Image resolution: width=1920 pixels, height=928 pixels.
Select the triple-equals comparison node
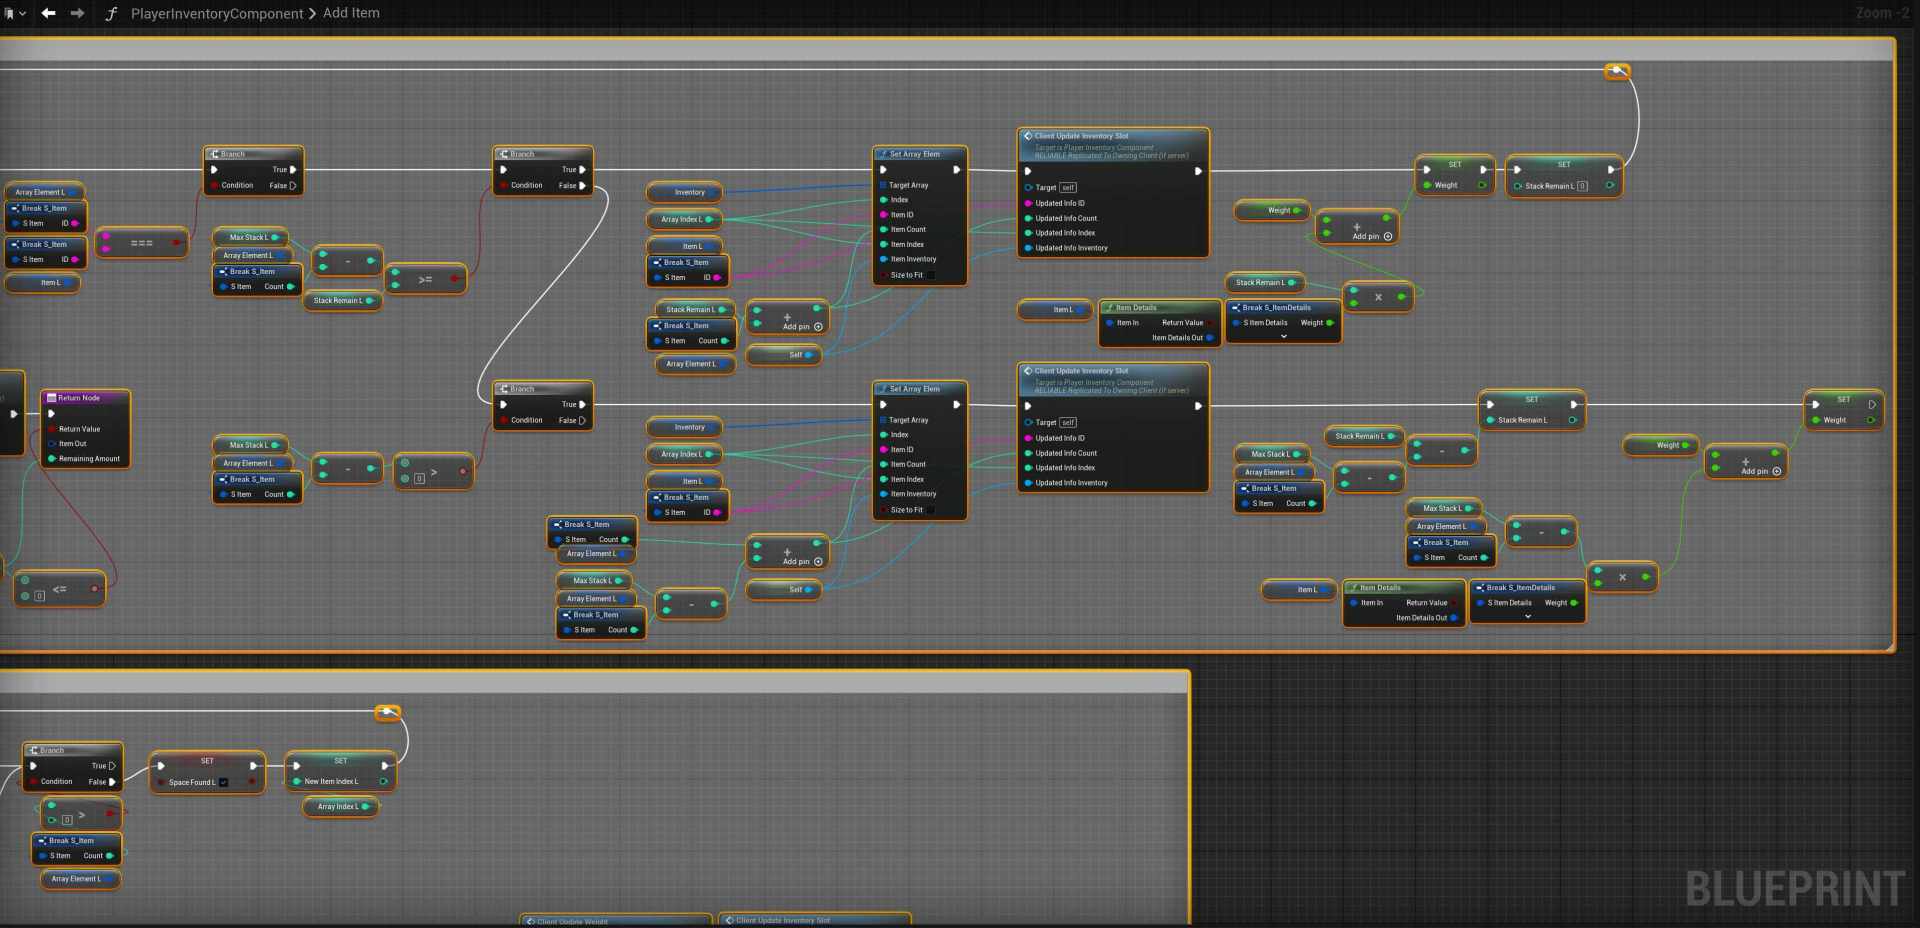(142, 243)
